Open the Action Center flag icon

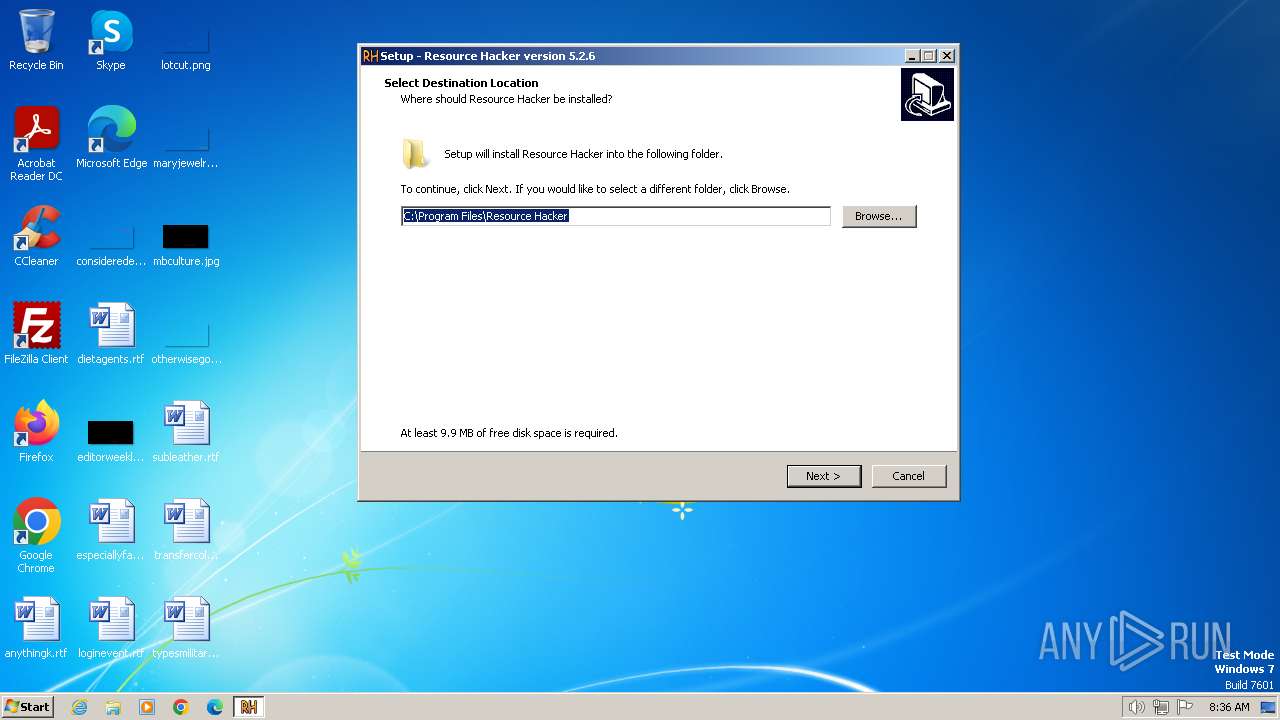click(1185, 707)
